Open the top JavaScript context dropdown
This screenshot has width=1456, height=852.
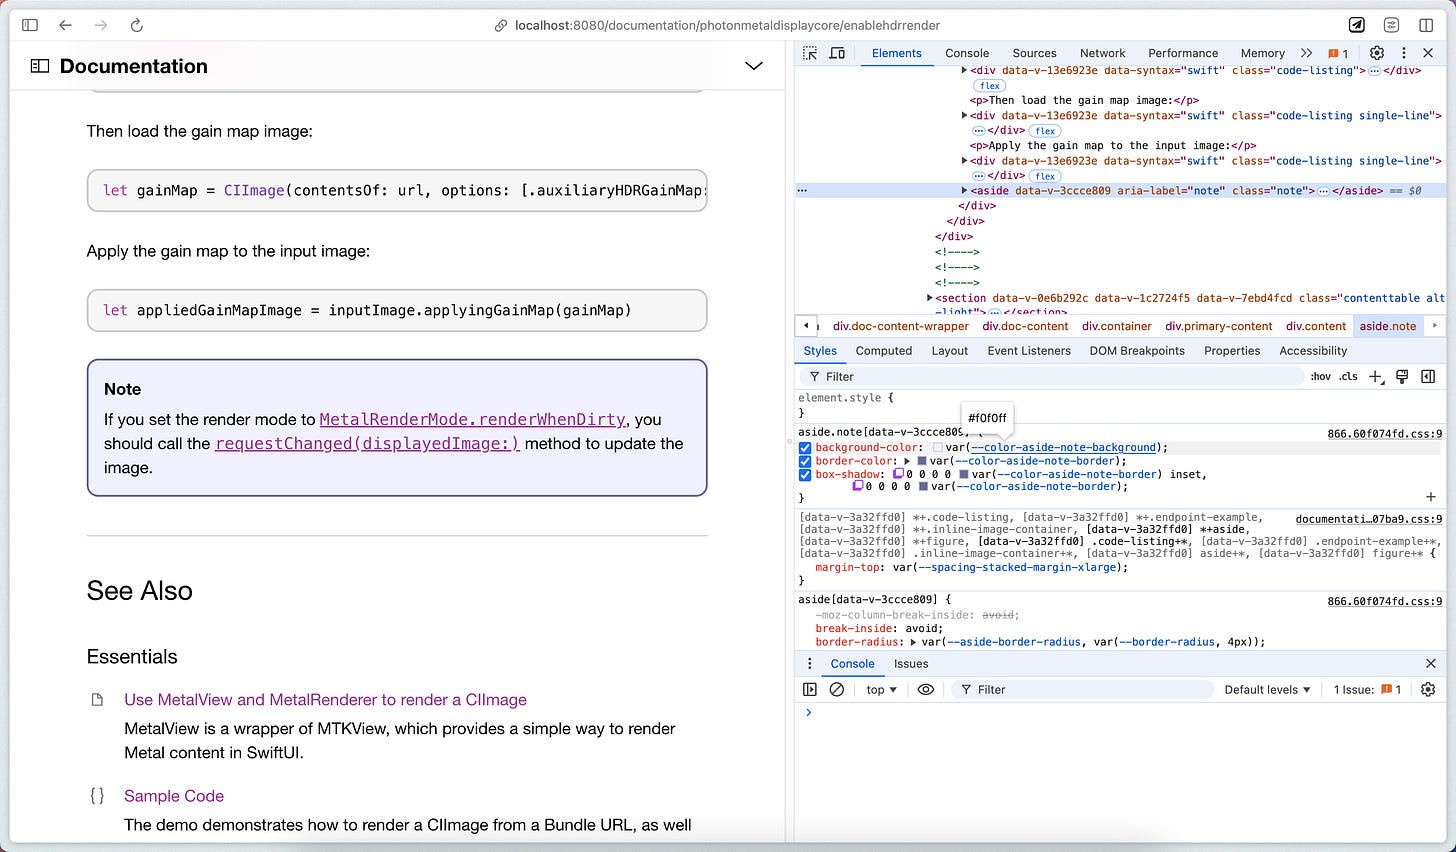click(881, 690)
